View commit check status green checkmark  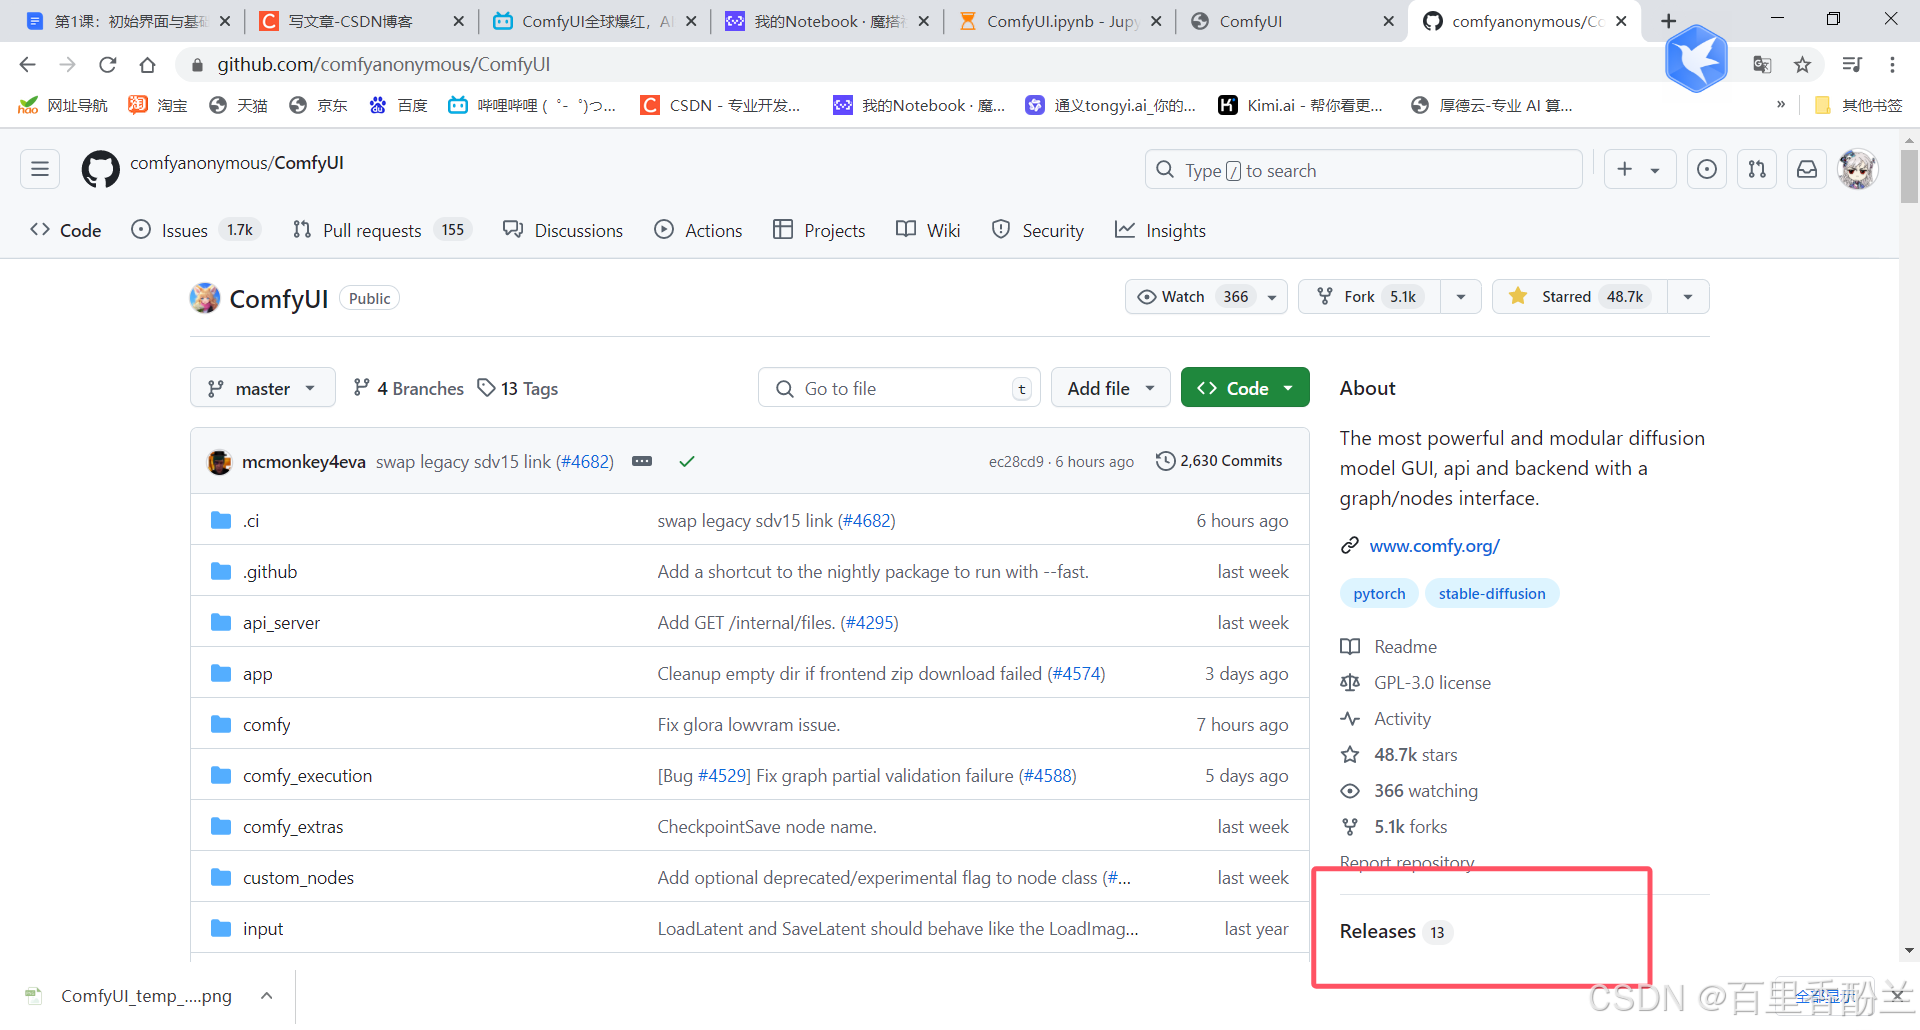[x=687, y=461]
